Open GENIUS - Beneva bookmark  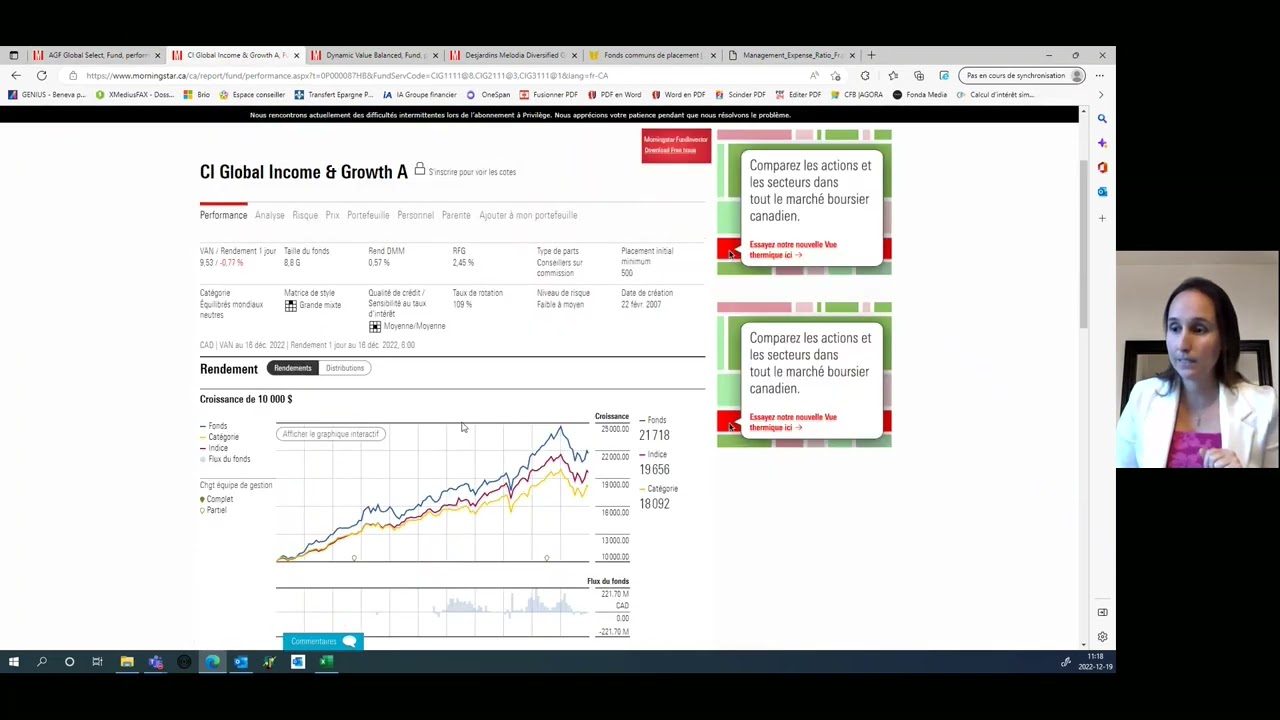tap(46, 95)
